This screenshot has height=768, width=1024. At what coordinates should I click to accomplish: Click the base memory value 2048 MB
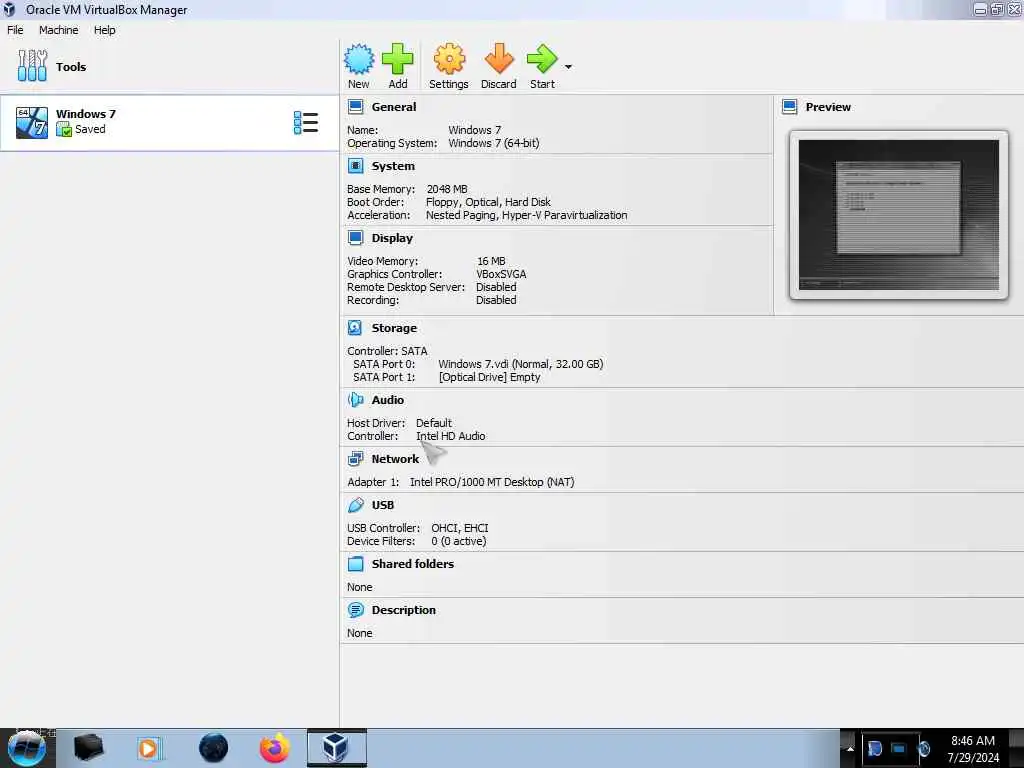[447, 189]
